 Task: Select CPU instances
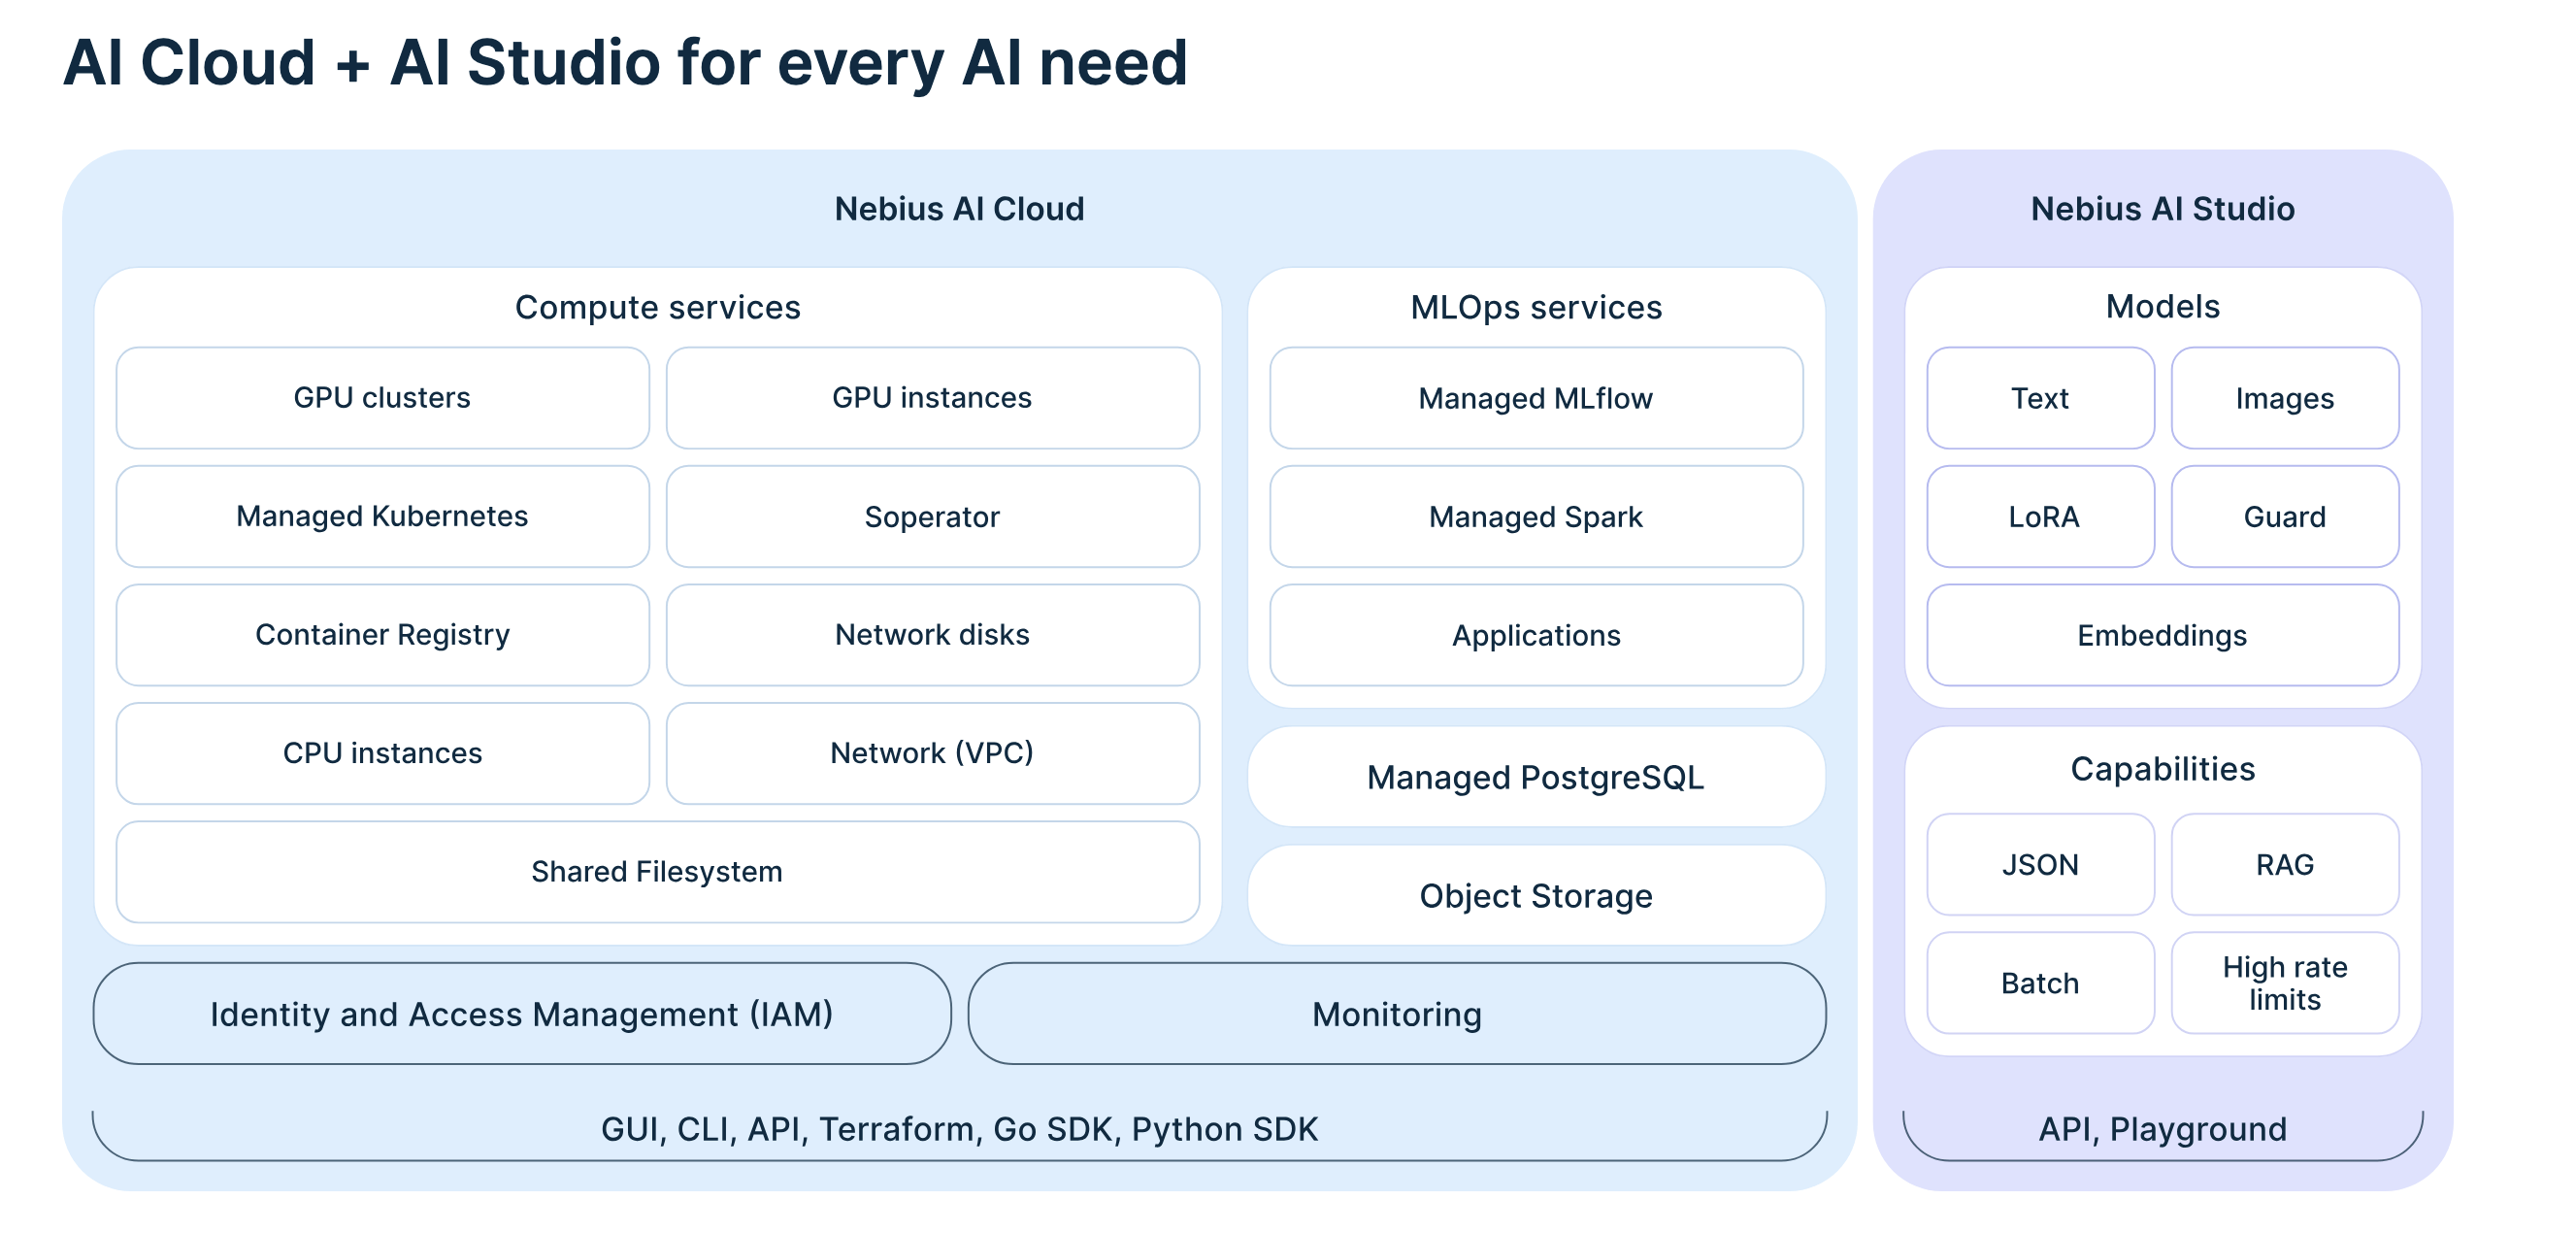coord(382,753)
